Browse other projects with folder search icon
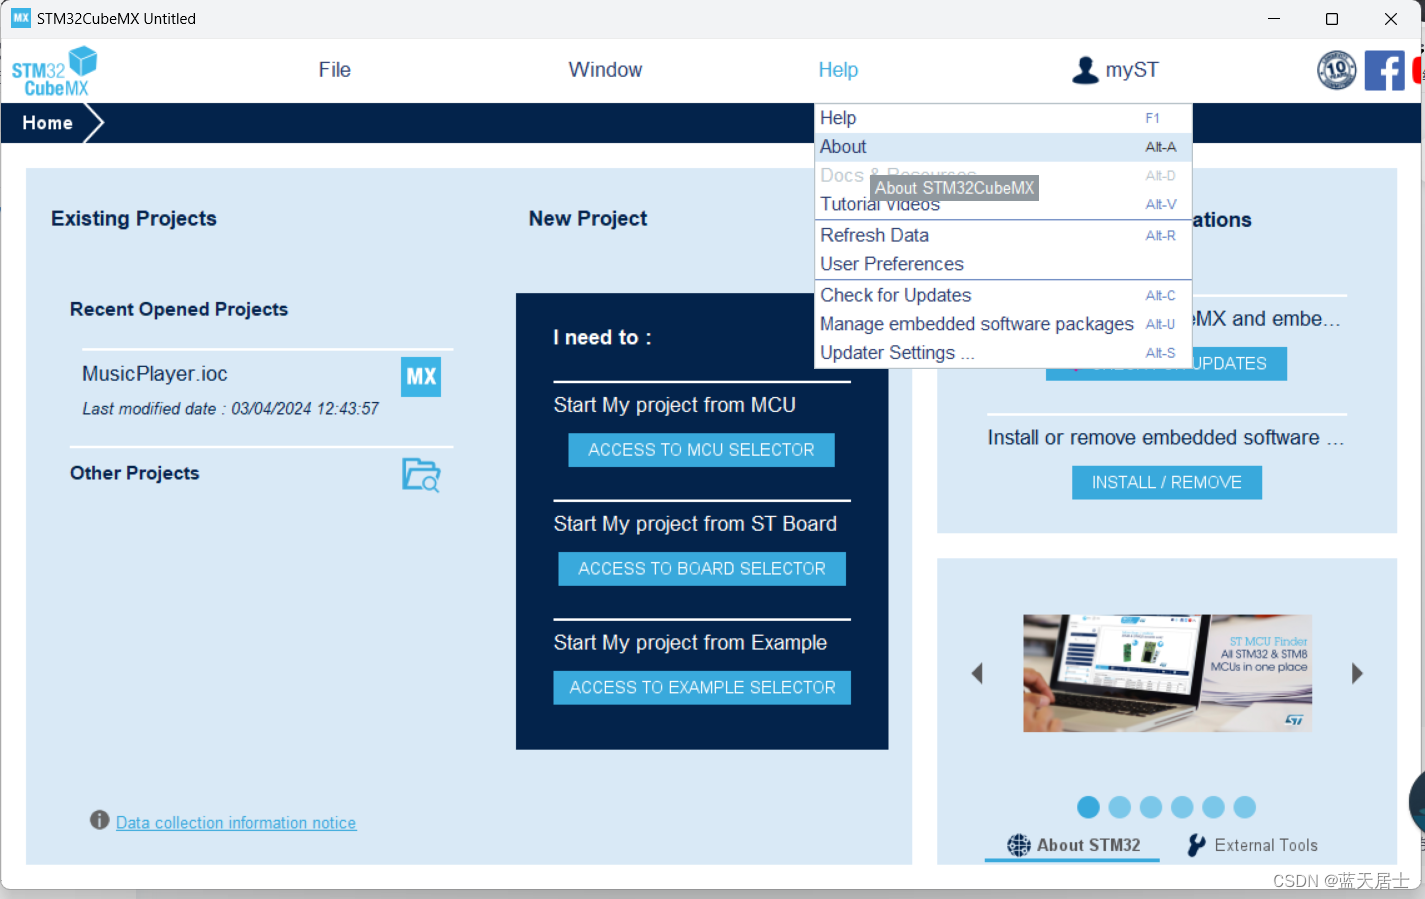The width and height of the screenshot is (1425, 899). pos(421,474)
